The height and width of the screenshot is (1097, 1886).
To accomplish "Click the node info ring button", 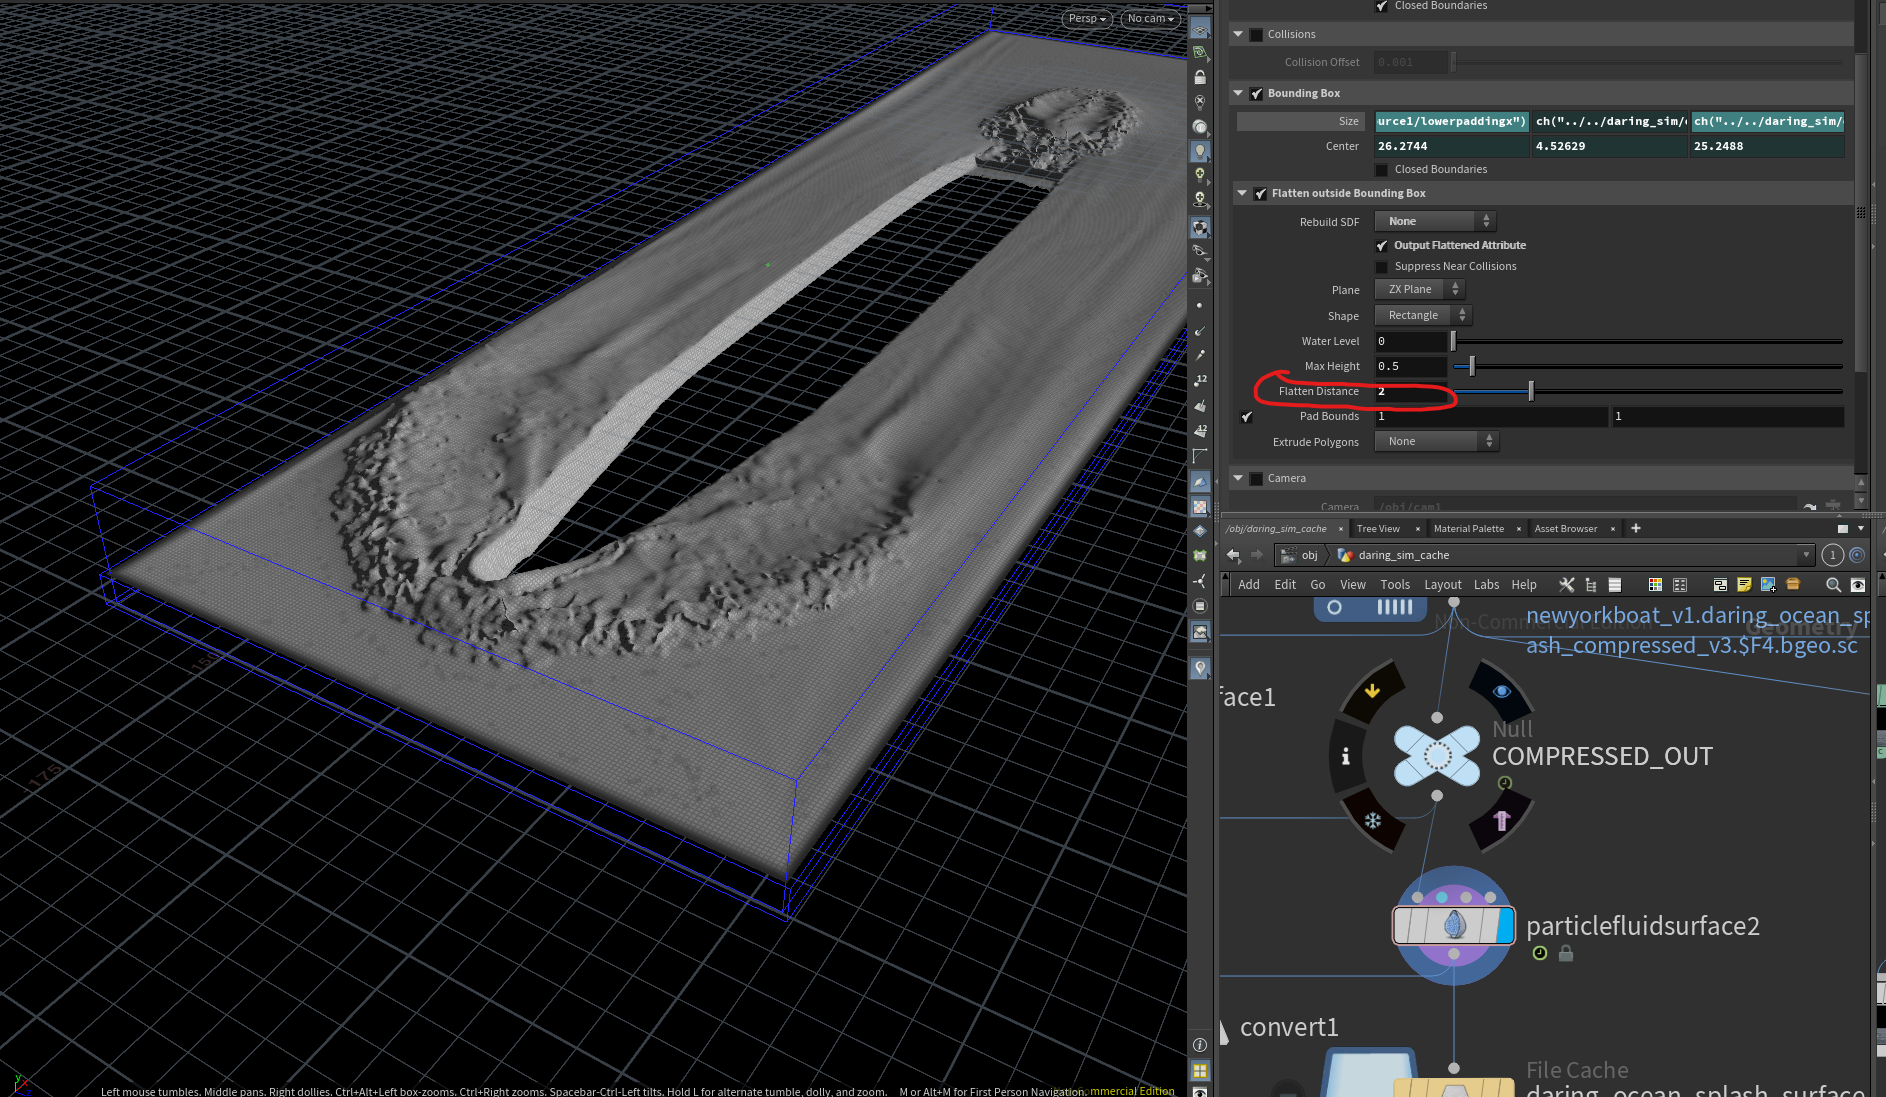I will point(1346,756).
